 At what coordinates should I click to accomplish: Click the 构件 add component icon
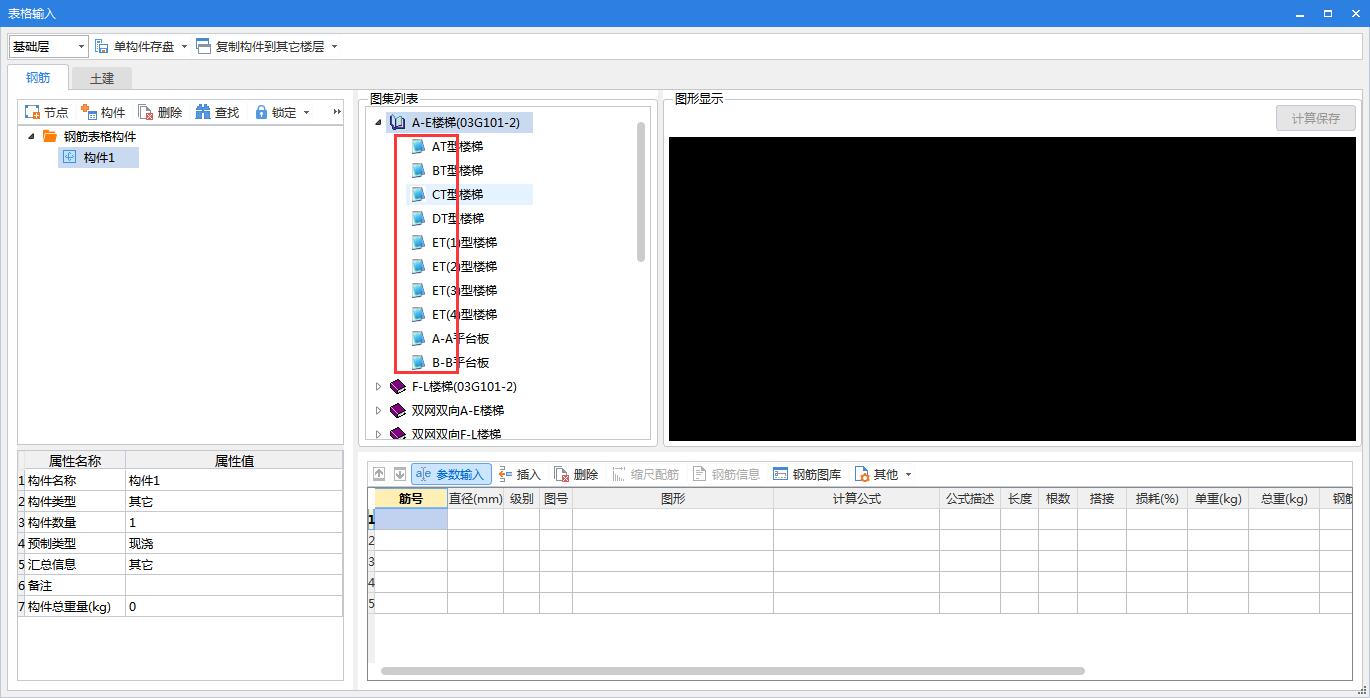89,112
